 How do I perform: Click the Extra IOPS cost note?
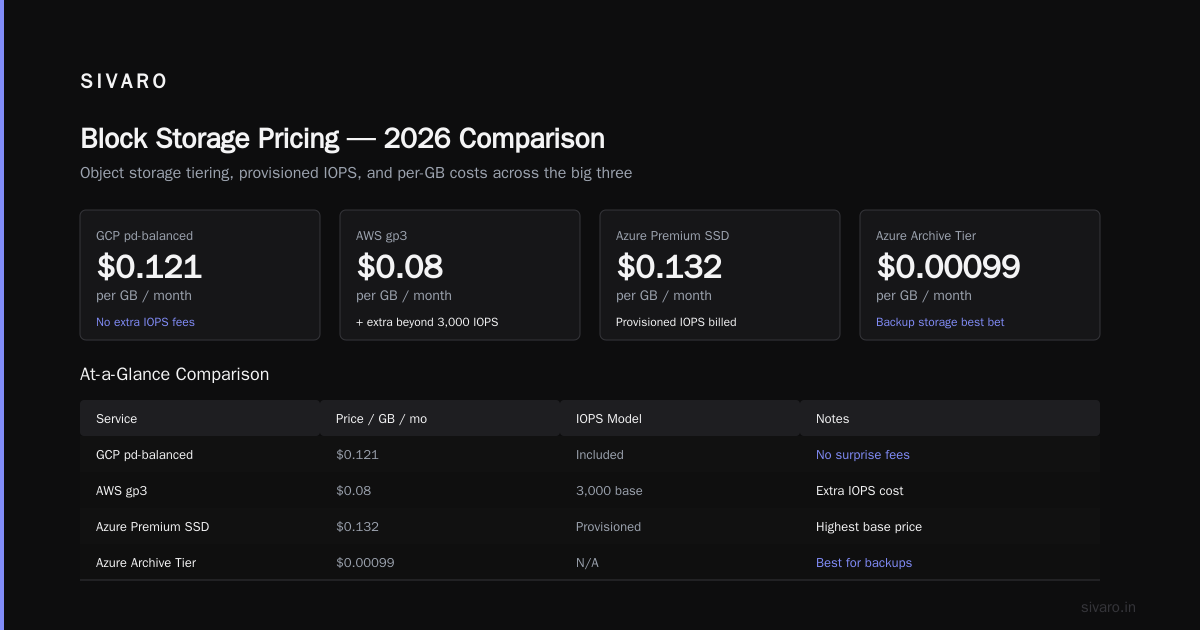tap(860, 490)
